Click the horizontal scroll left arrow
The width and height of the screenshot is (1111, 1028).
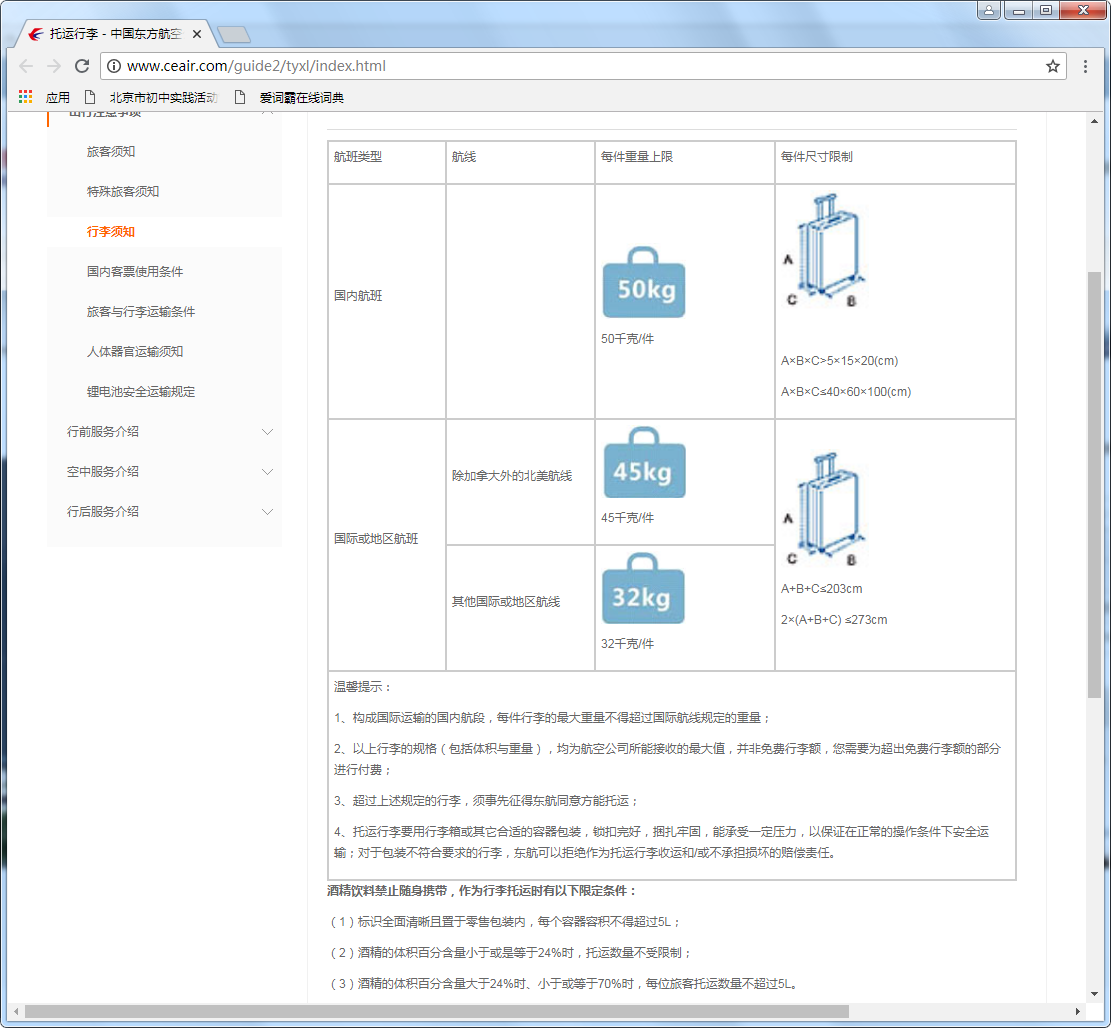(x=16, y=1011)
